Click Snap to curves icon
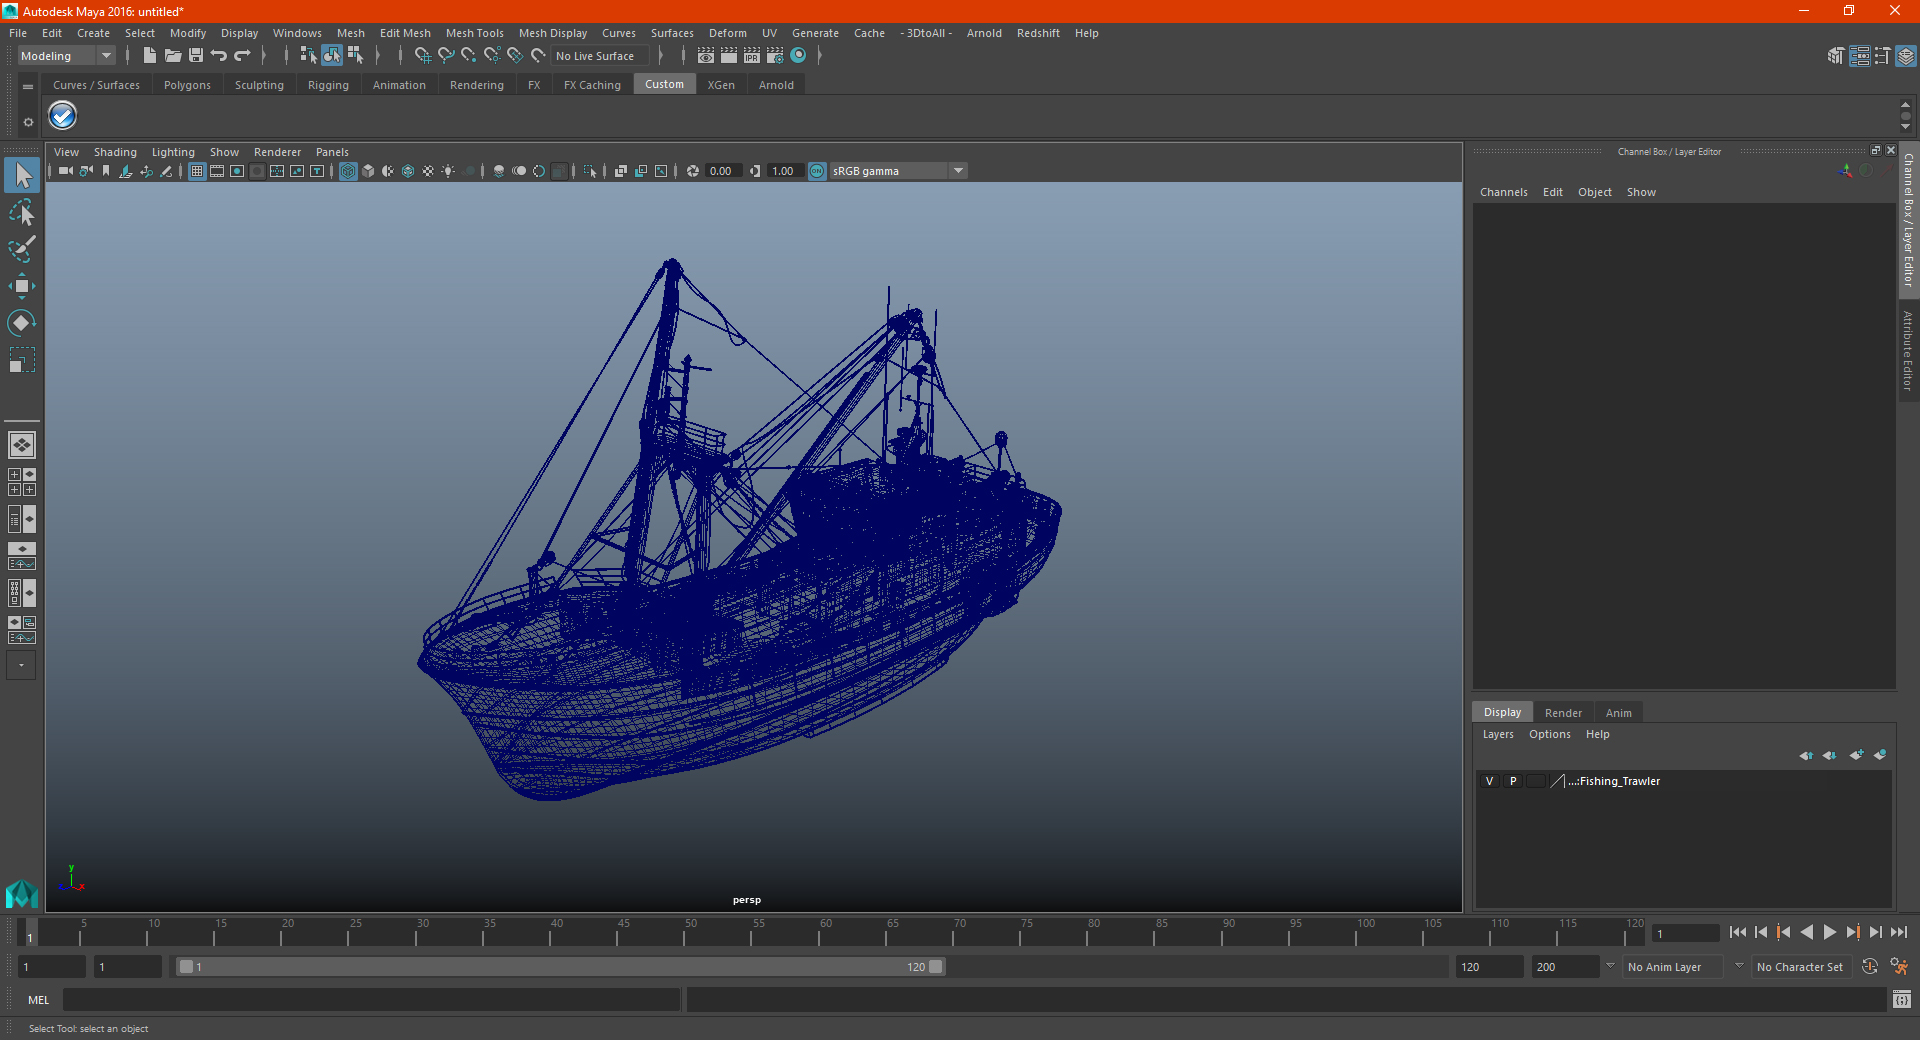 (x=446, y=56)
